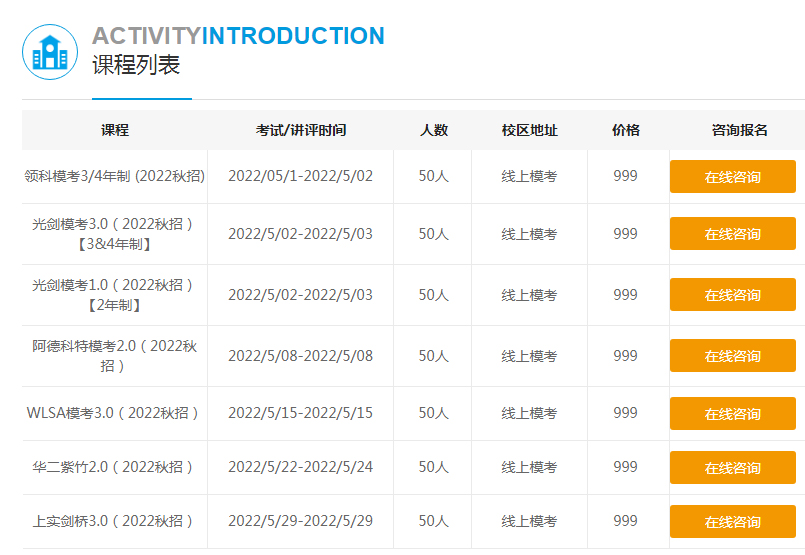Click 在线咨询 for 光剑模考3.0 course
The image size is (805, 555).
coord(732,234)
